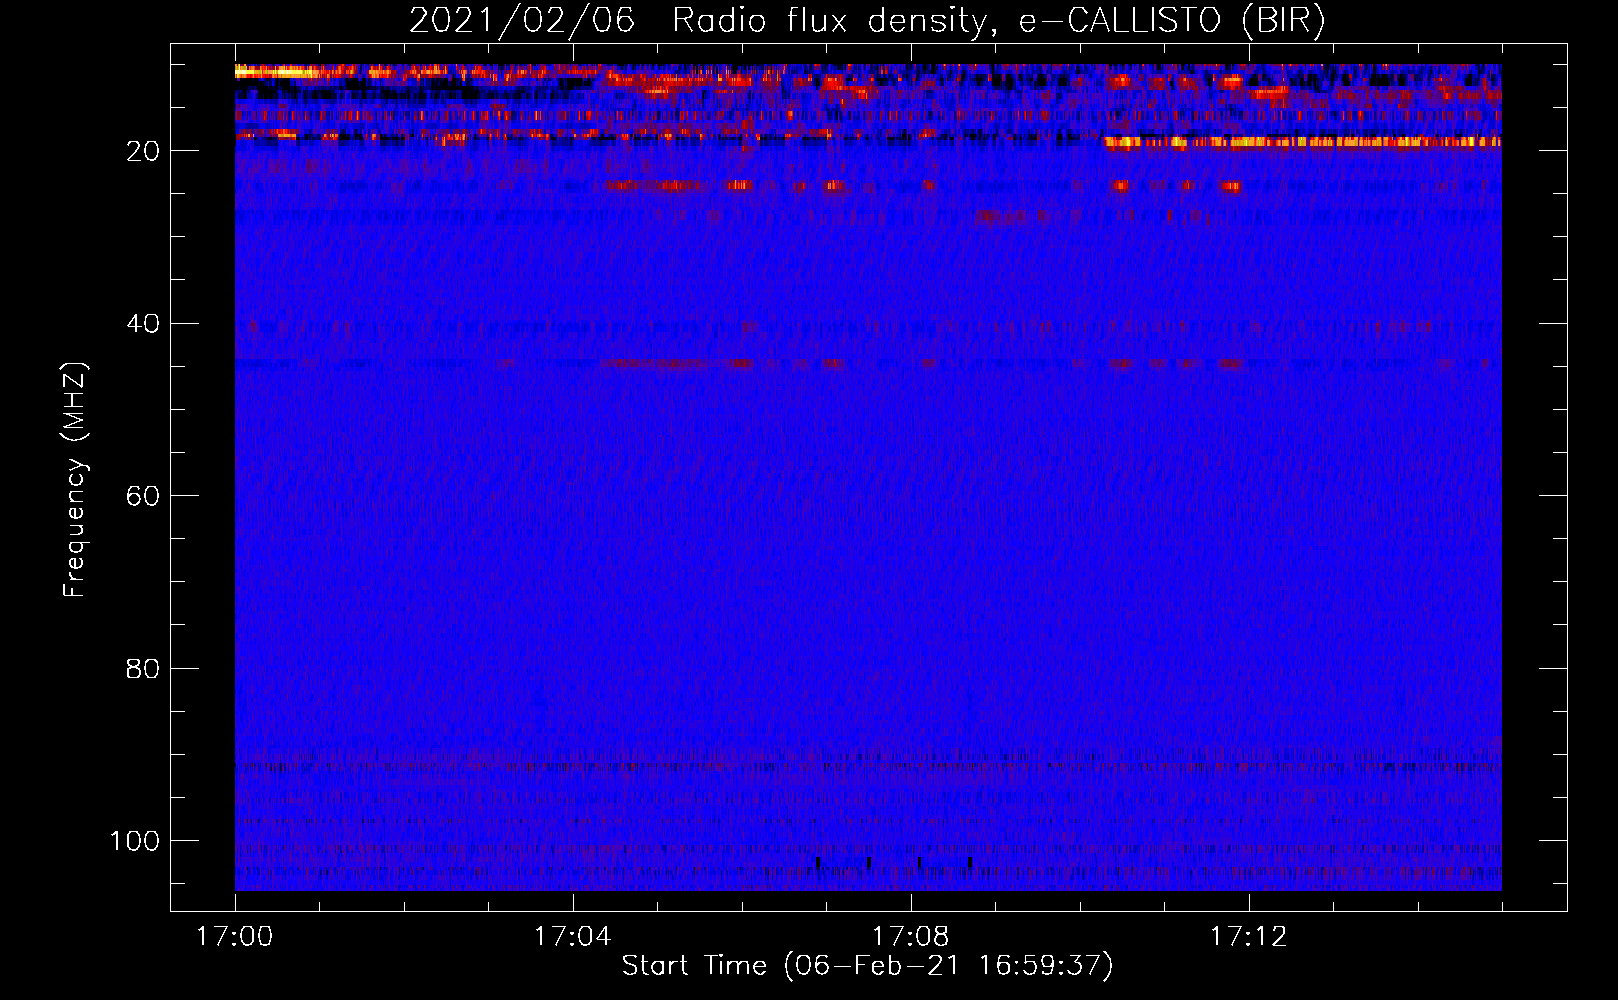Click the 17:08 time tick label
The height and width of the screenshot is (1000, 1618).
point(911,937)
